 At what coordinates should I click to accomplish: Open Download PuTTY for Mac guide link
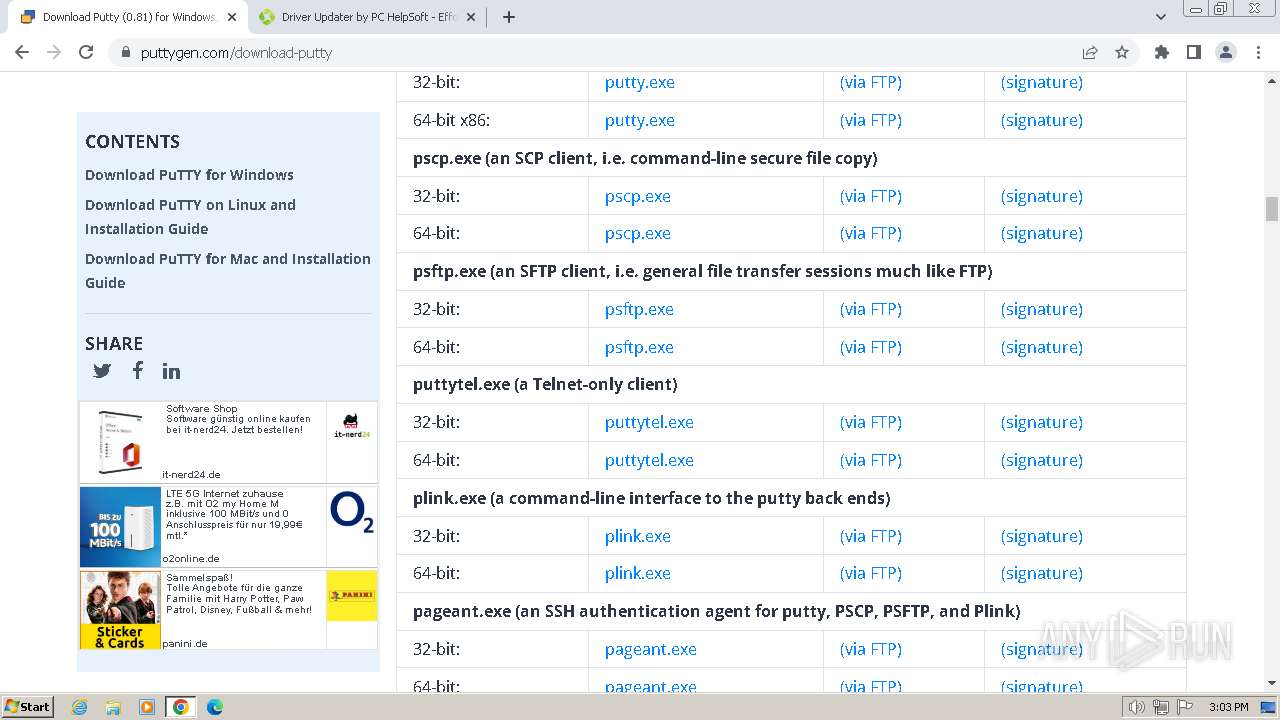point(228,270)
